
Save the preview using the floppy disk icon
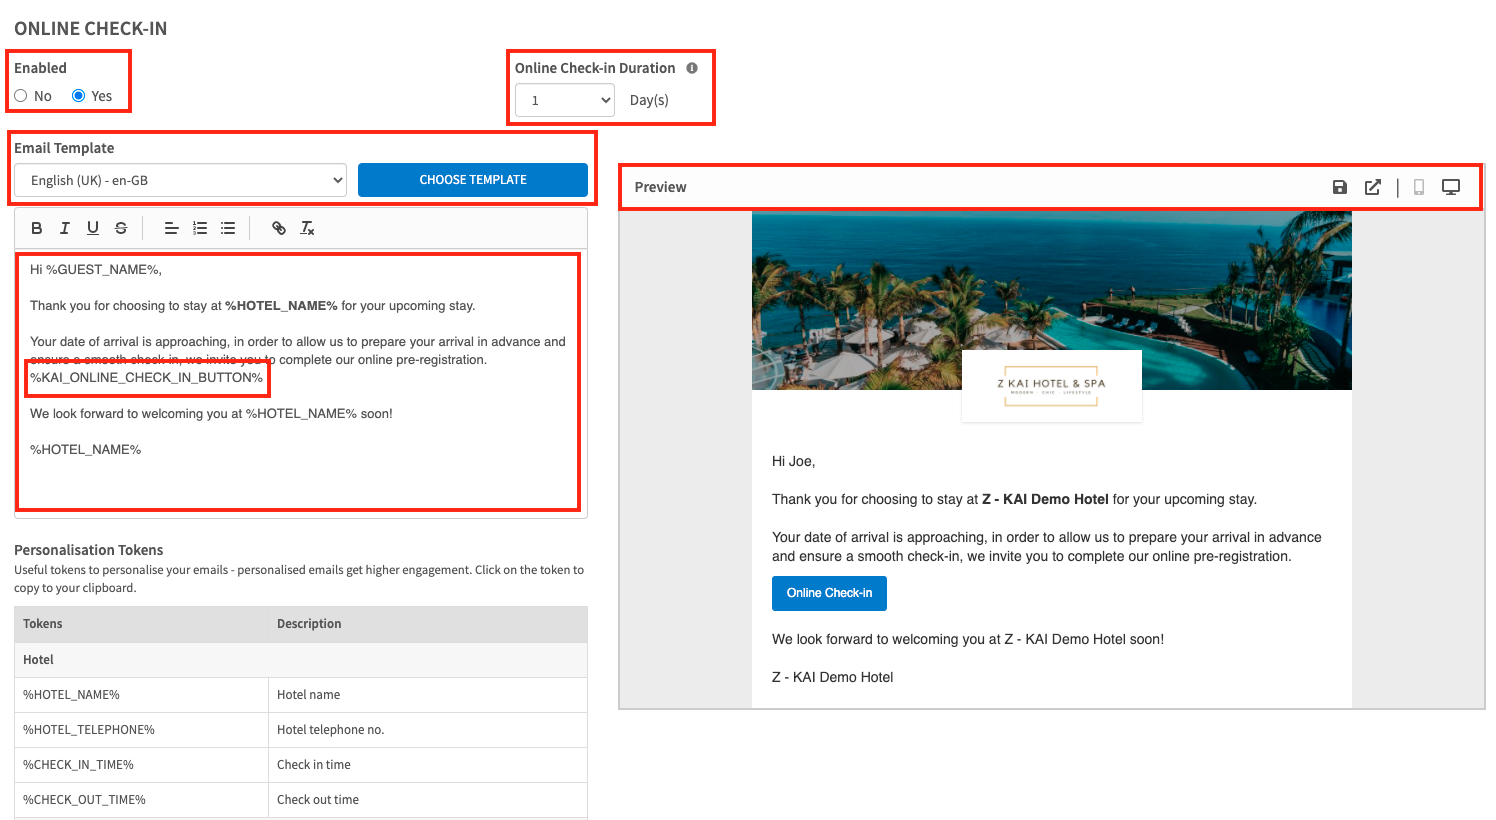click(1340, 187)
